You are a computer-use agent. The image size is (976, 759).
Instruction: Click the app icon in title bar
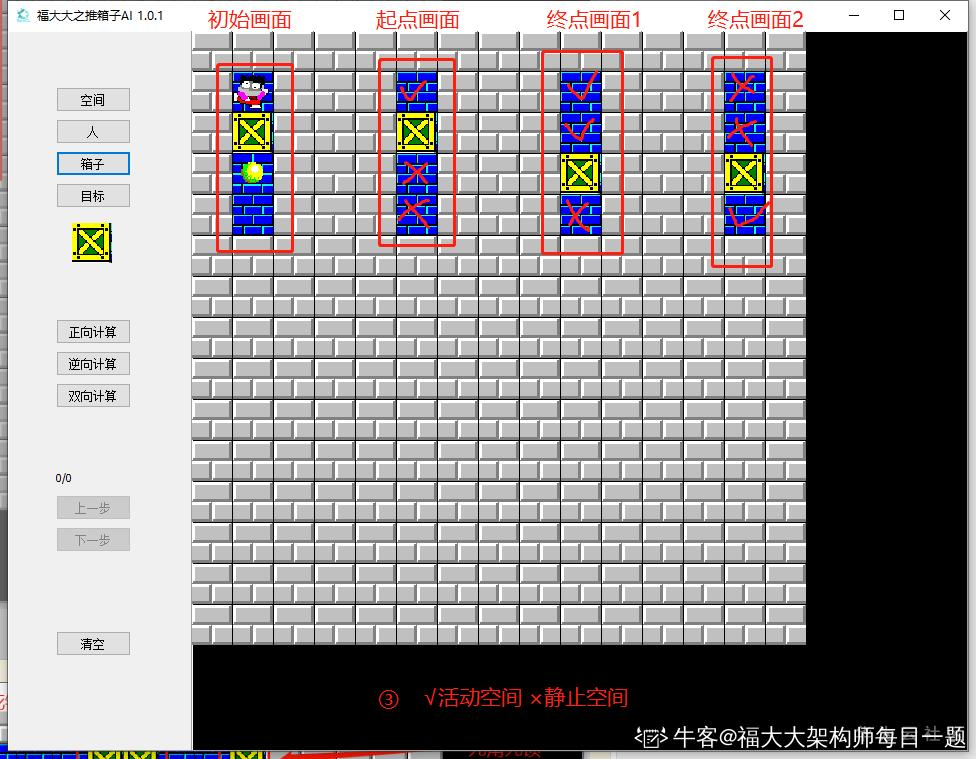point(23,16)
